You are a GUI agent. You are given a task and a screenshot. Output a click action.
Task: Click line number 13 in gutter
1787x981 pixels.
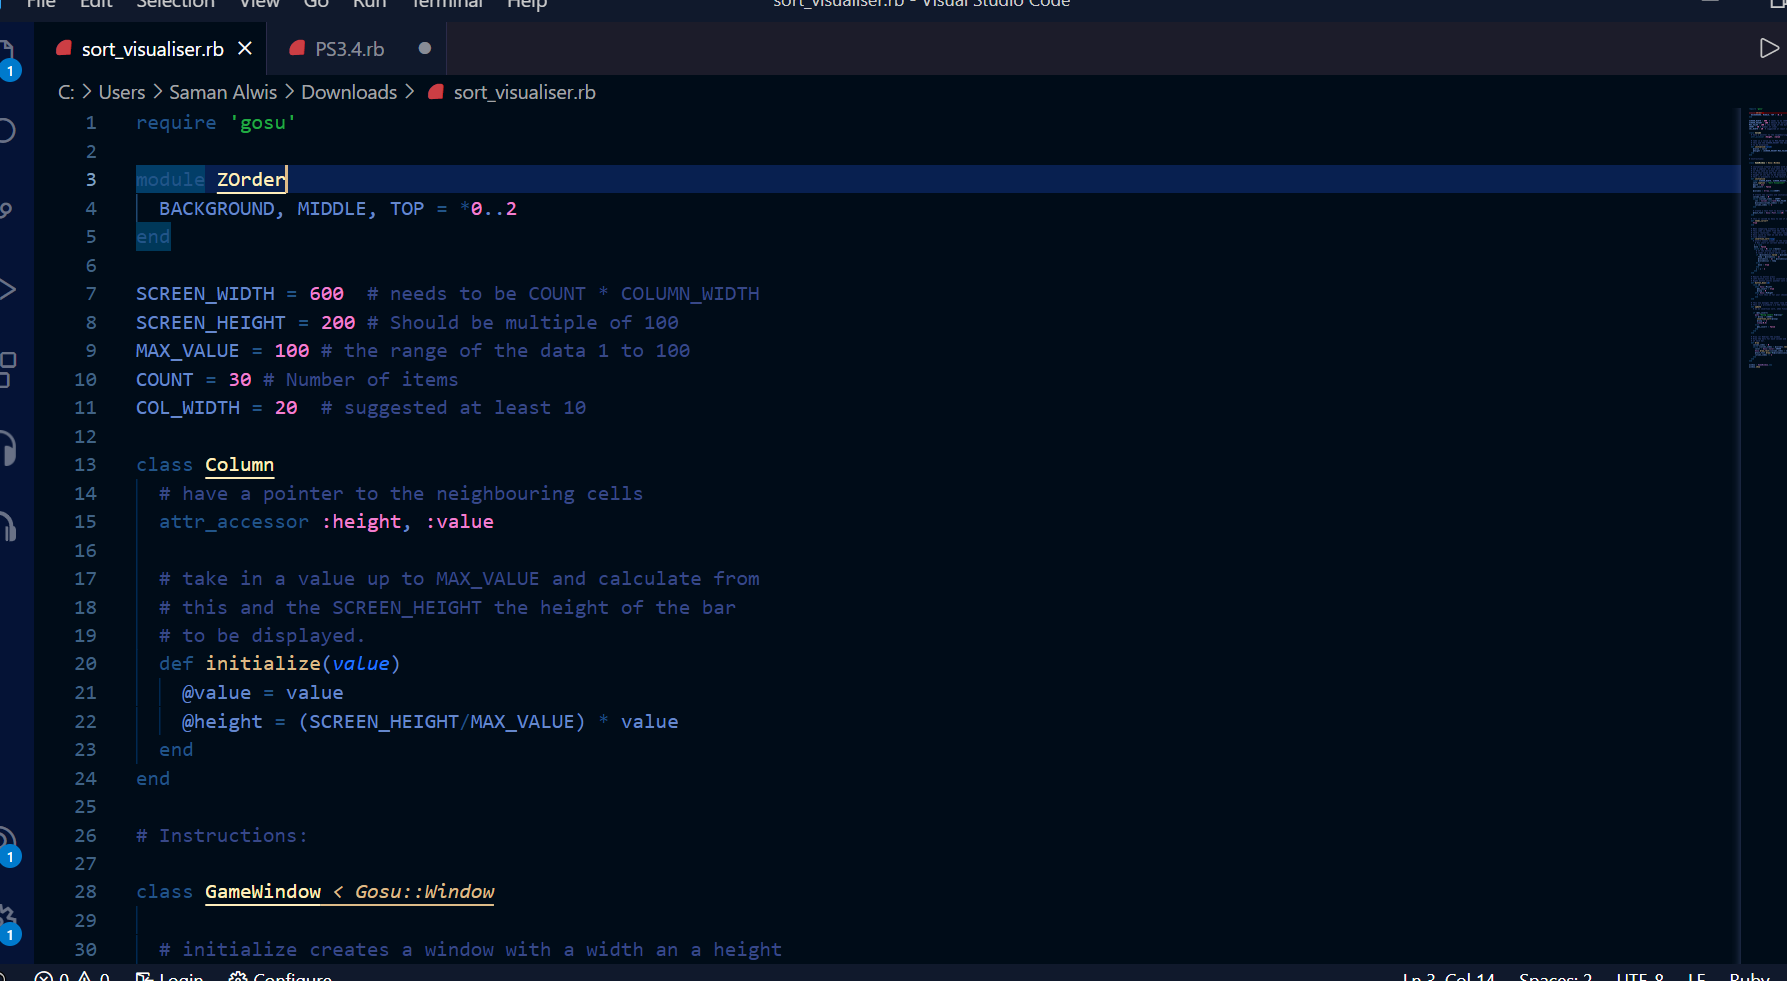86,465
